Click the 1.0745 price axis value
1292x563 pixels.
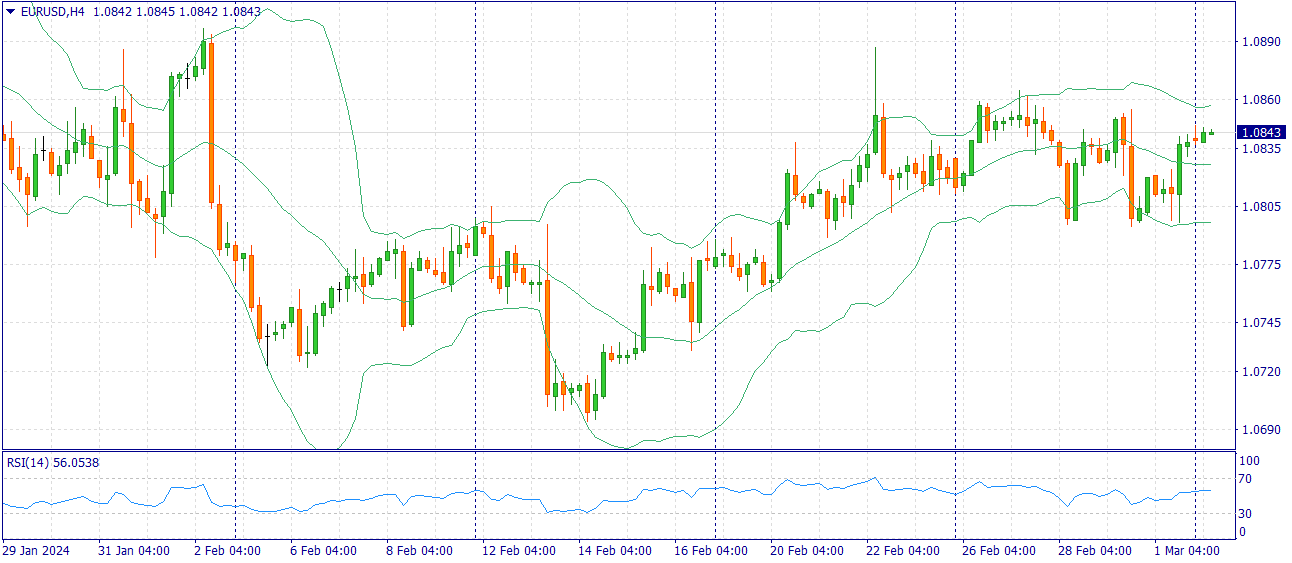tap(1258, 323)
